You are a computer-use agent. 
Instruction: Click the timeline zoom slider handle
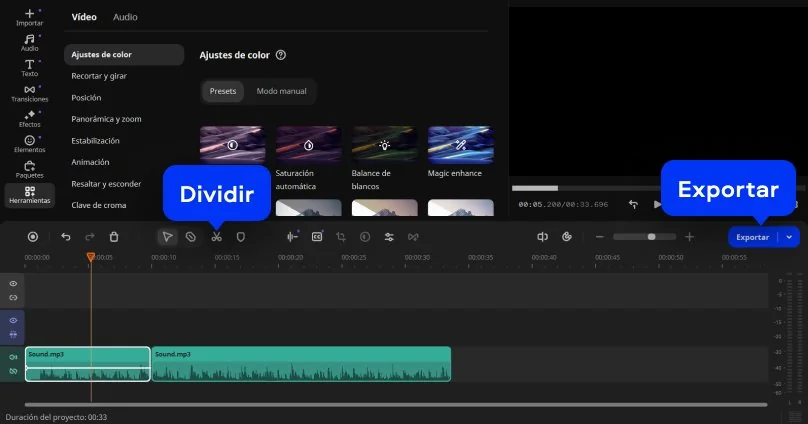pos(651,237)
